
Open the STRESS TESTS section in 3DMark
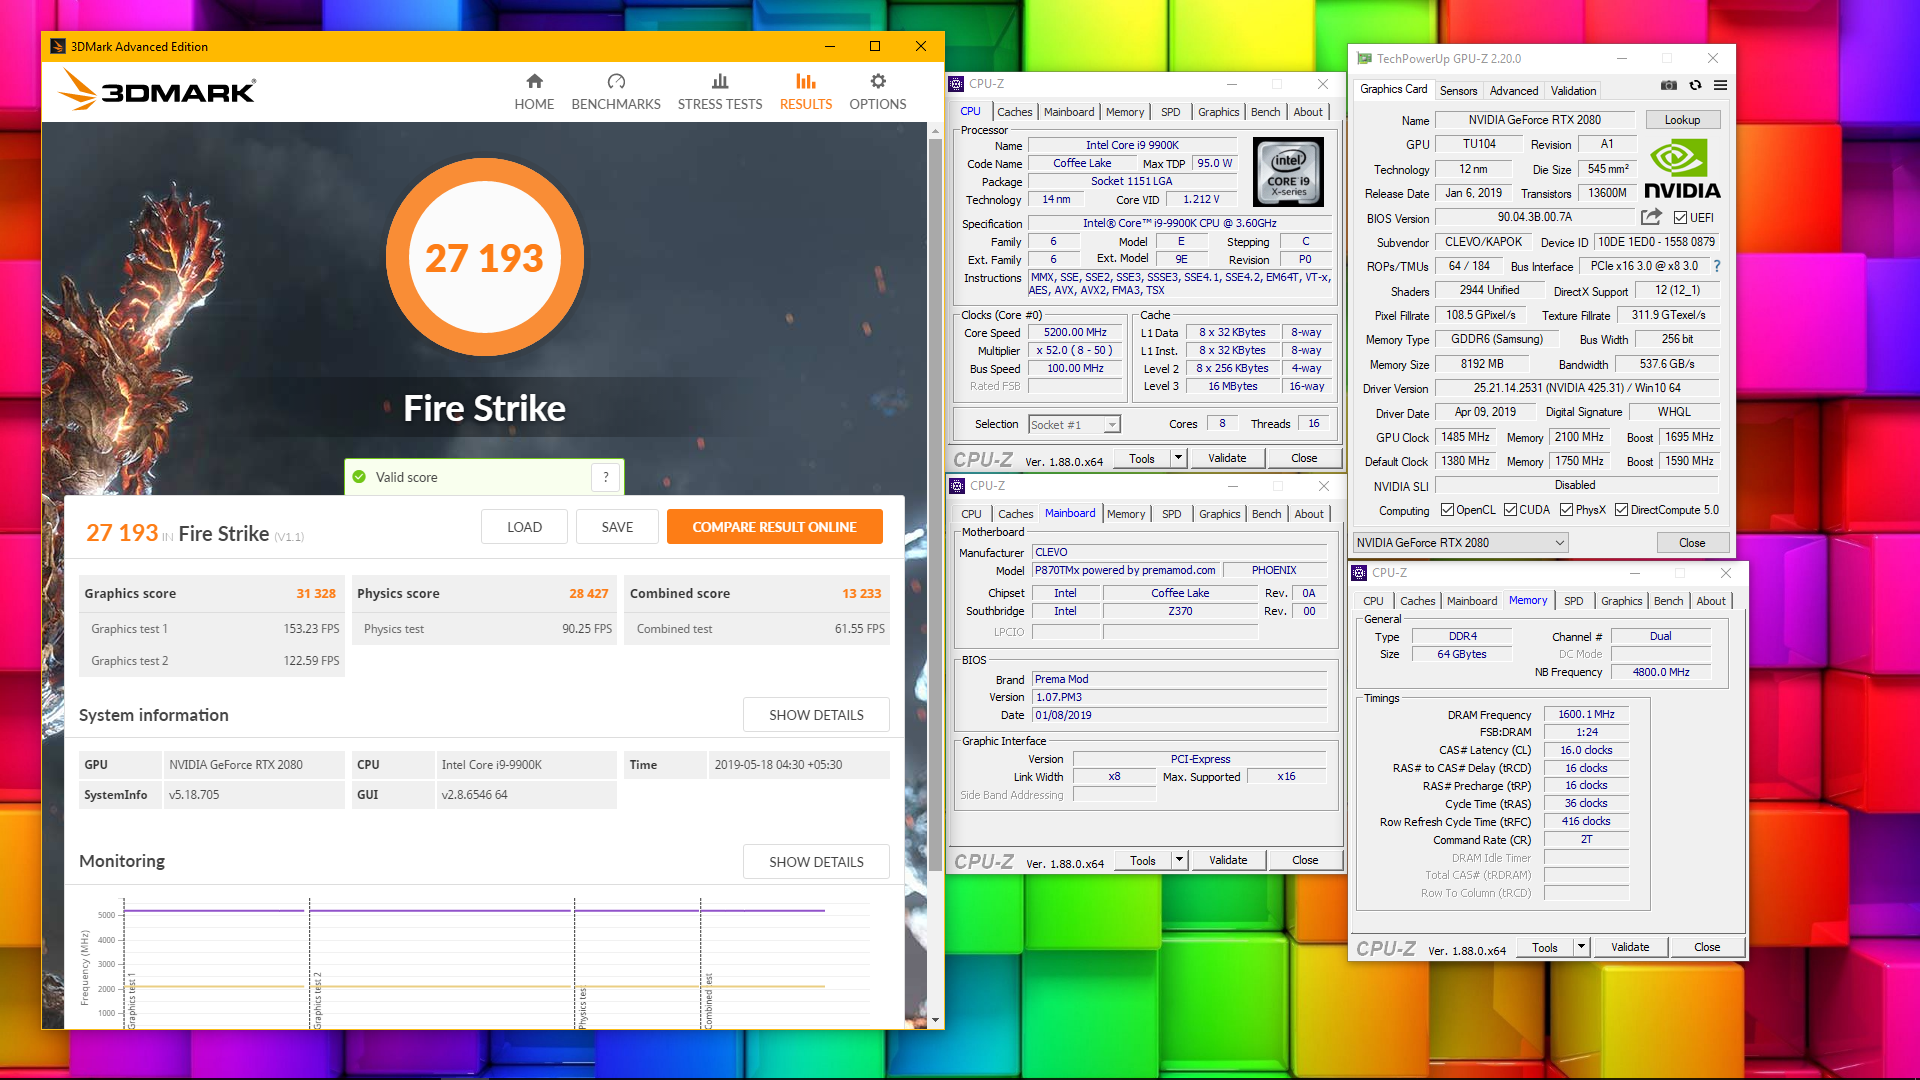(x=720, y=92)
